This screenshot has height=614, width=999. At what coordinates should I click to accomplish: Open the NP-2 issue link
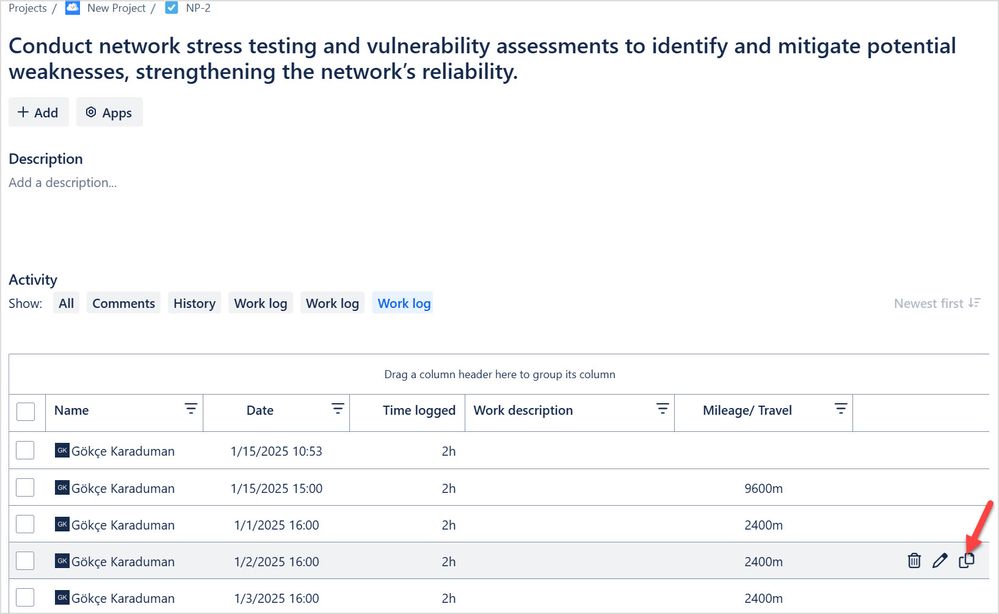[198, 8]
